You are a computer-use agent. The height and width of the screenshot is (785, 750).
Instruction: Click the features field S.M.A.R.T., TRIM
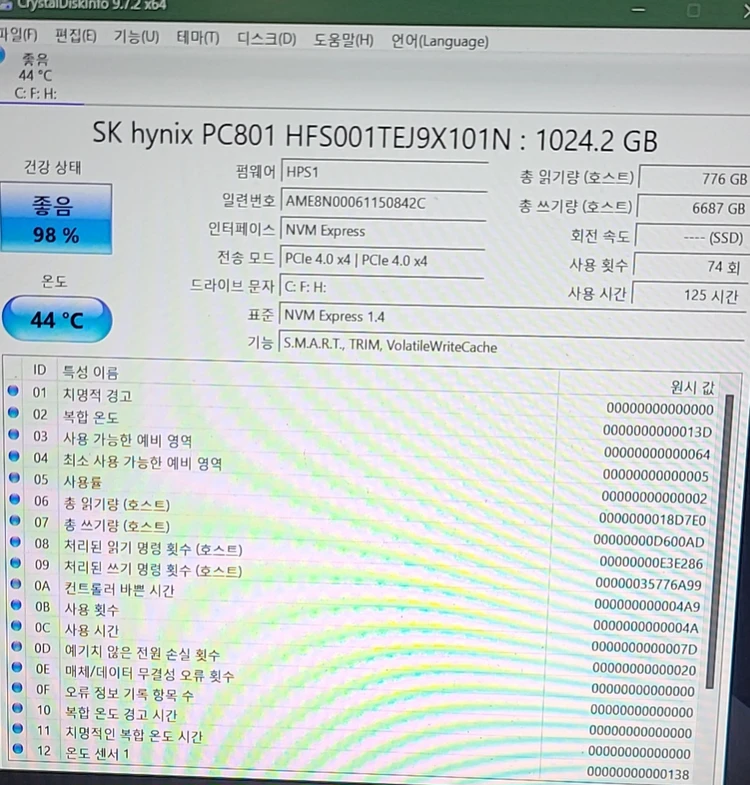tap(511, 345)
